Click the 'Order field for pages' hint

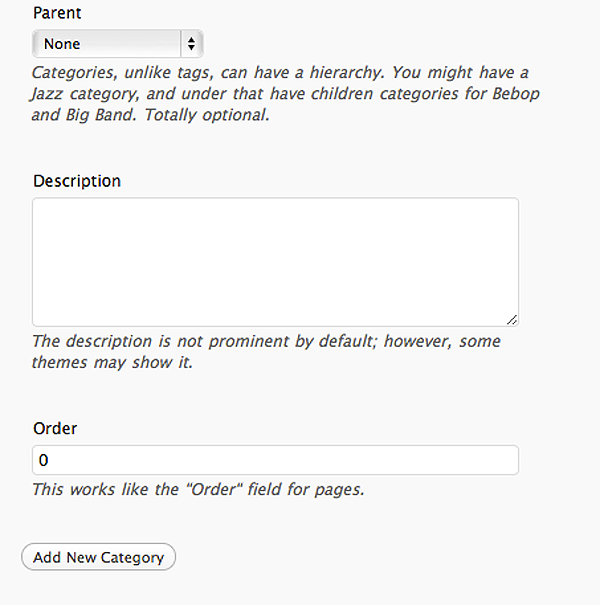click(198, 490)
